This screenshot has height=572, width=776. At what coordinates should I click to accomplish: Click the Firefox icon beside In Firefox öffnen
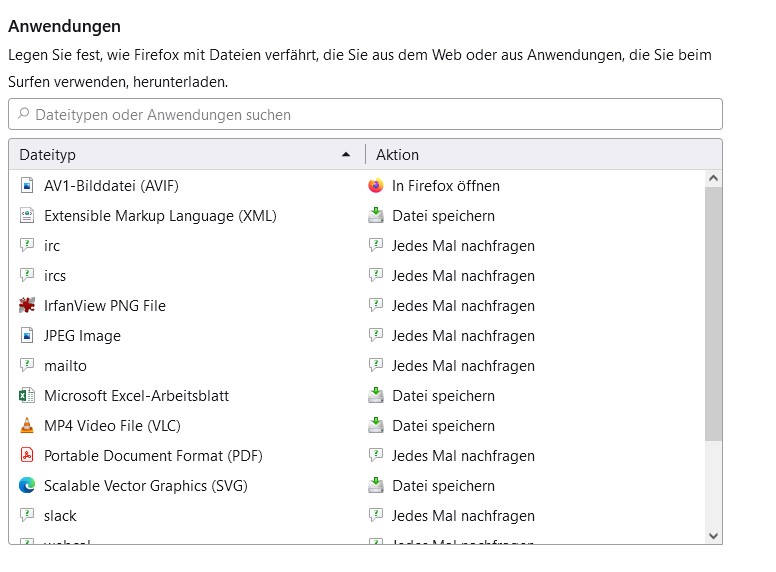pos(376,186)
